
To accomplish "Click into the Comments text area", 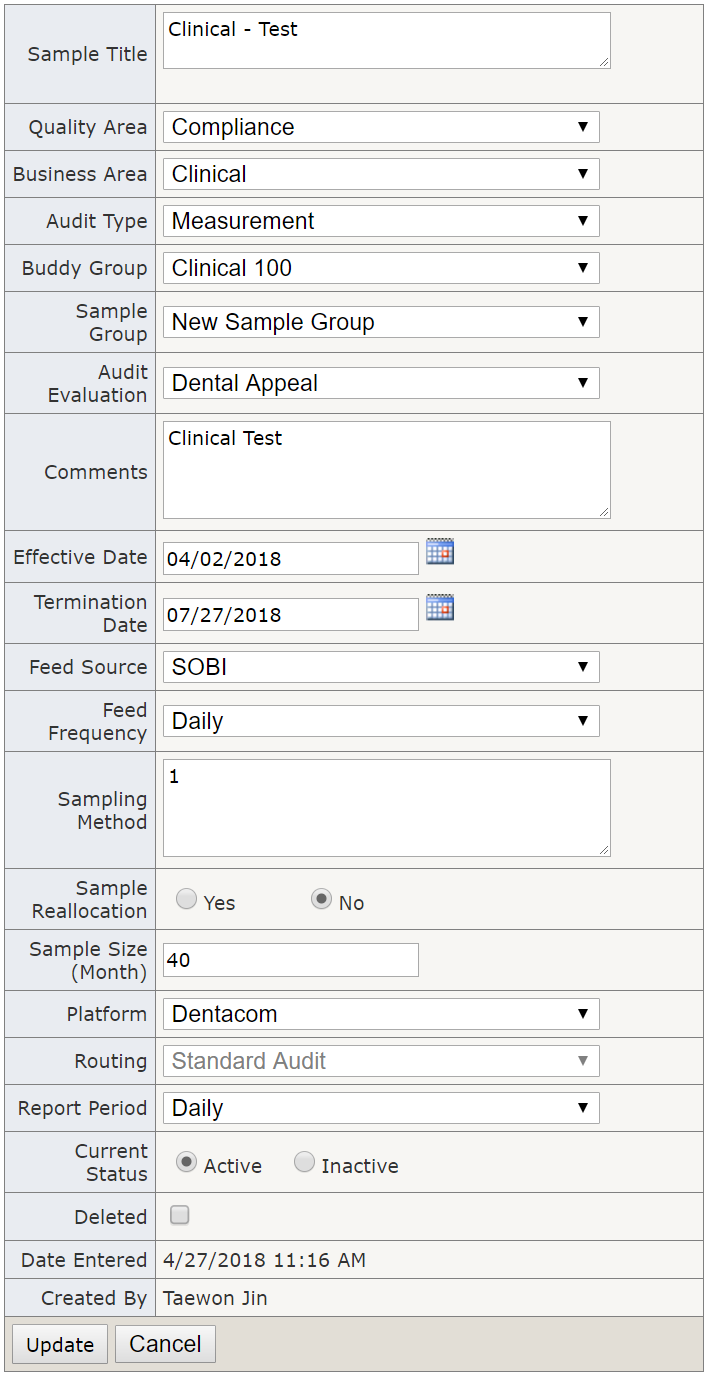I will pos(387,470).
